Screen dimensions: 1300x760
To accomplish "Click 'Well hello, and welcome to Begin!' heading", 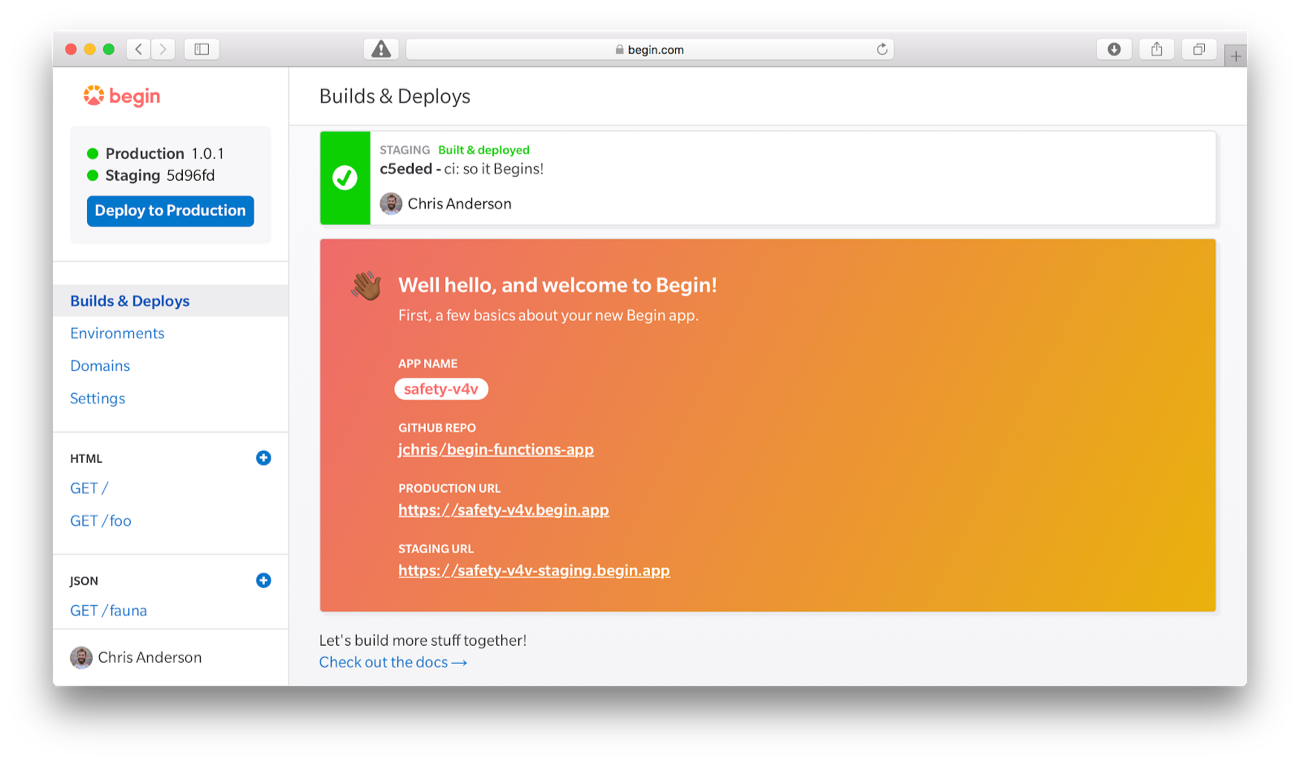I will (x=558, y=285).
